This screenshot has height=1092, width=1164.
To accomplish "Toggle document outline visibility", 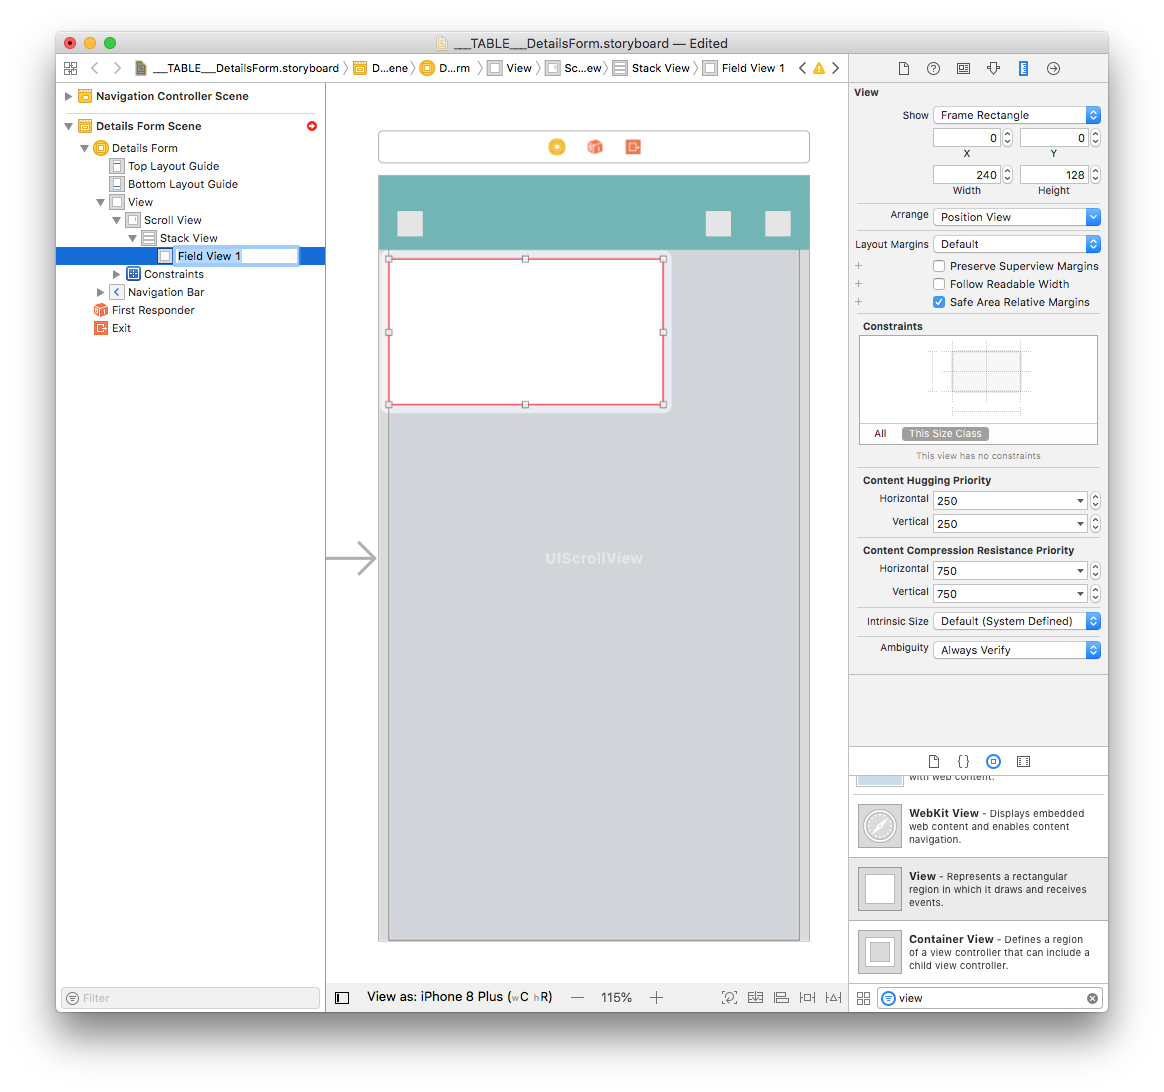I will pyautogui.click(x=342, y=998).
